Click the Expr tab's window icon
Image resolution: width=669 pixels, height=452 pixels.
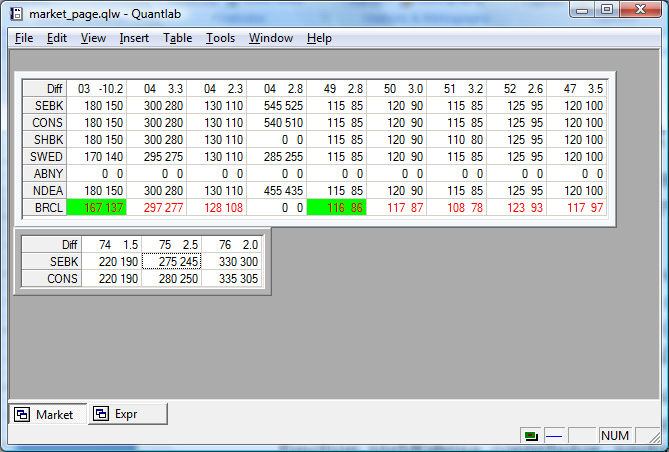click(x=101, y=414)
